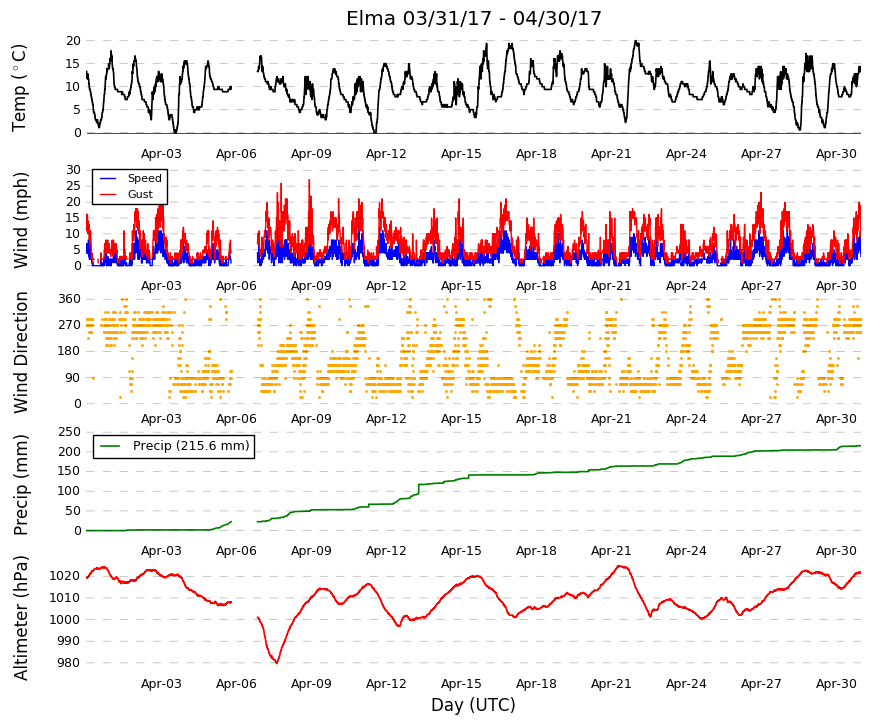Click Apr-15 tick under wind speed chart
Image resolution: width=871 pixels, height=725 pixels.
tap(461, 286)
